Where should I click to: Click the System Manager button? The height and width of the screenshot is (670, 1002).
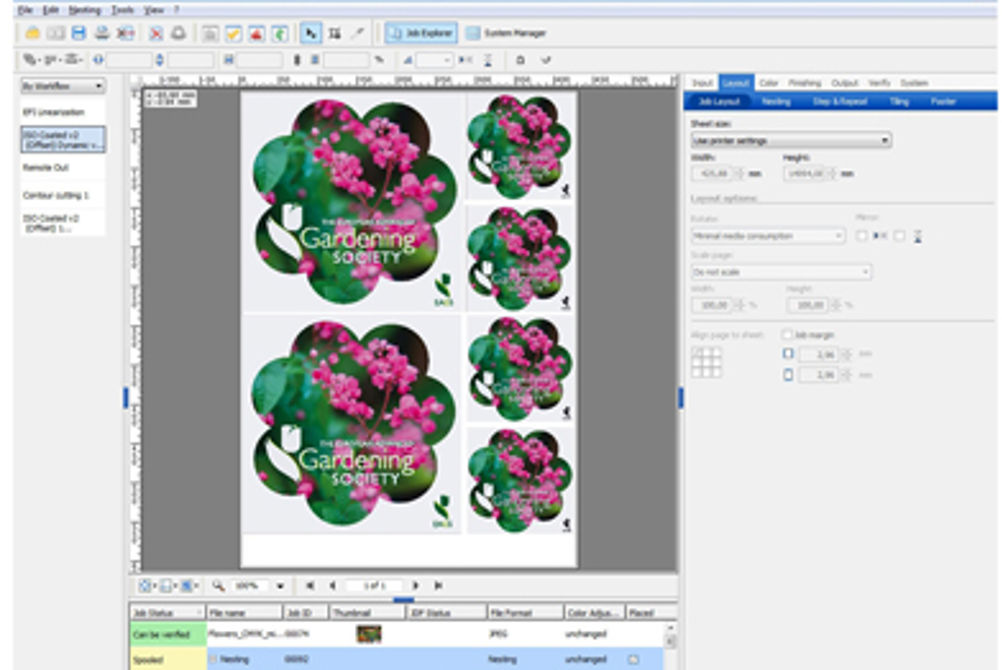[x=506, y=33]
